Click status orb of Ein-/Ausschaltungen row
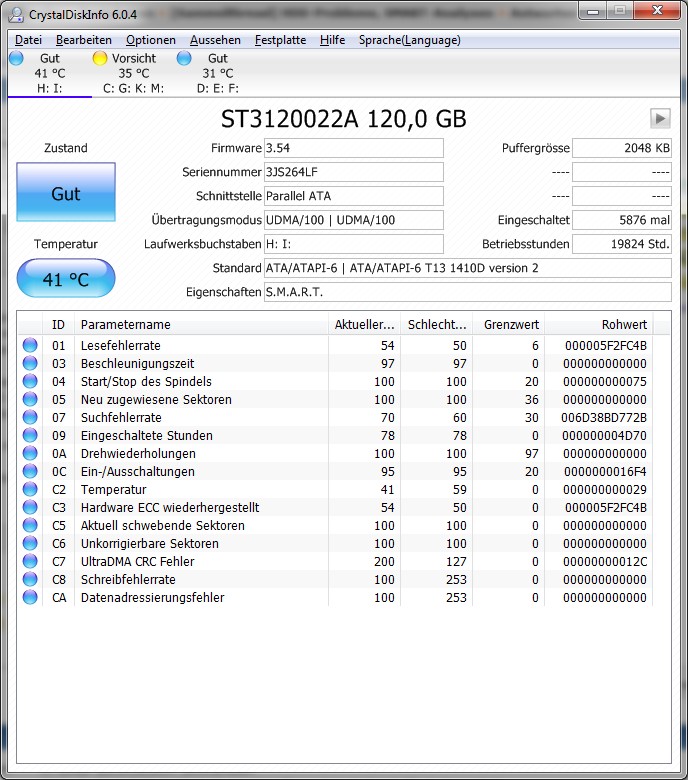Viewport: 688px width, 780px height. coord(30,471)
